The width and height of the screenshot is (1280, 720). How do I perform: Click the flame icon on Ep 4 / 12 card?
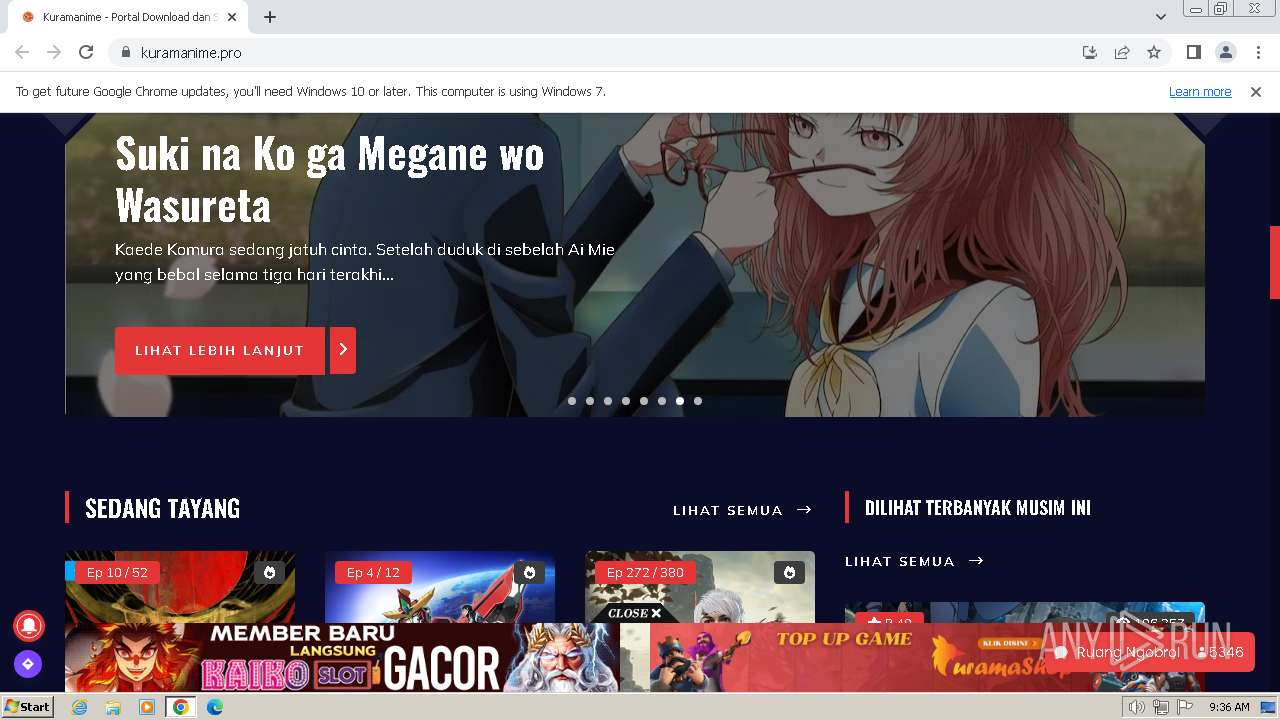pos(530,573)
